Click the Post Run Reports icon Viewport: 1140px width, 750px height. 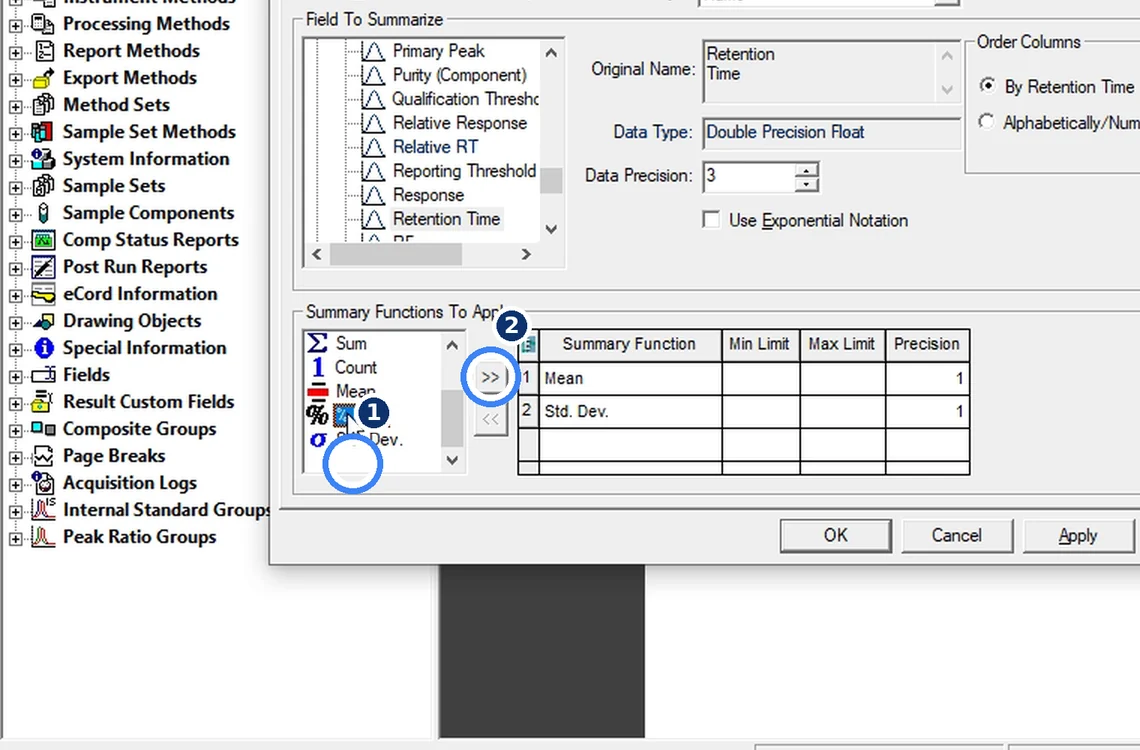pos(44,267)
